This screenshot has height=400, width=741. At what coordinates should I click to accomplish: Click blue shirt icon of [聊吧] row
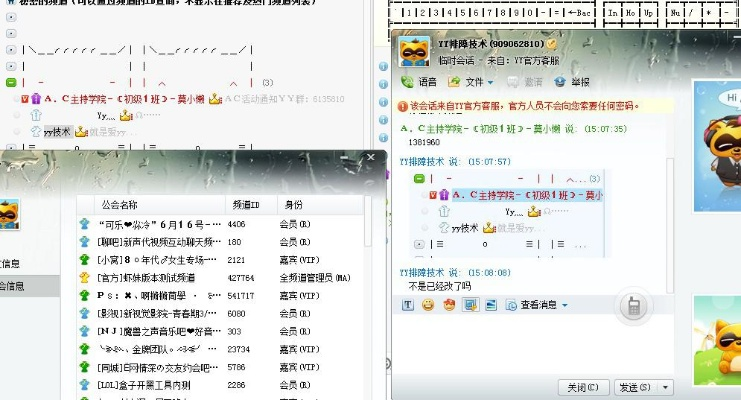[x=85, y=242]
